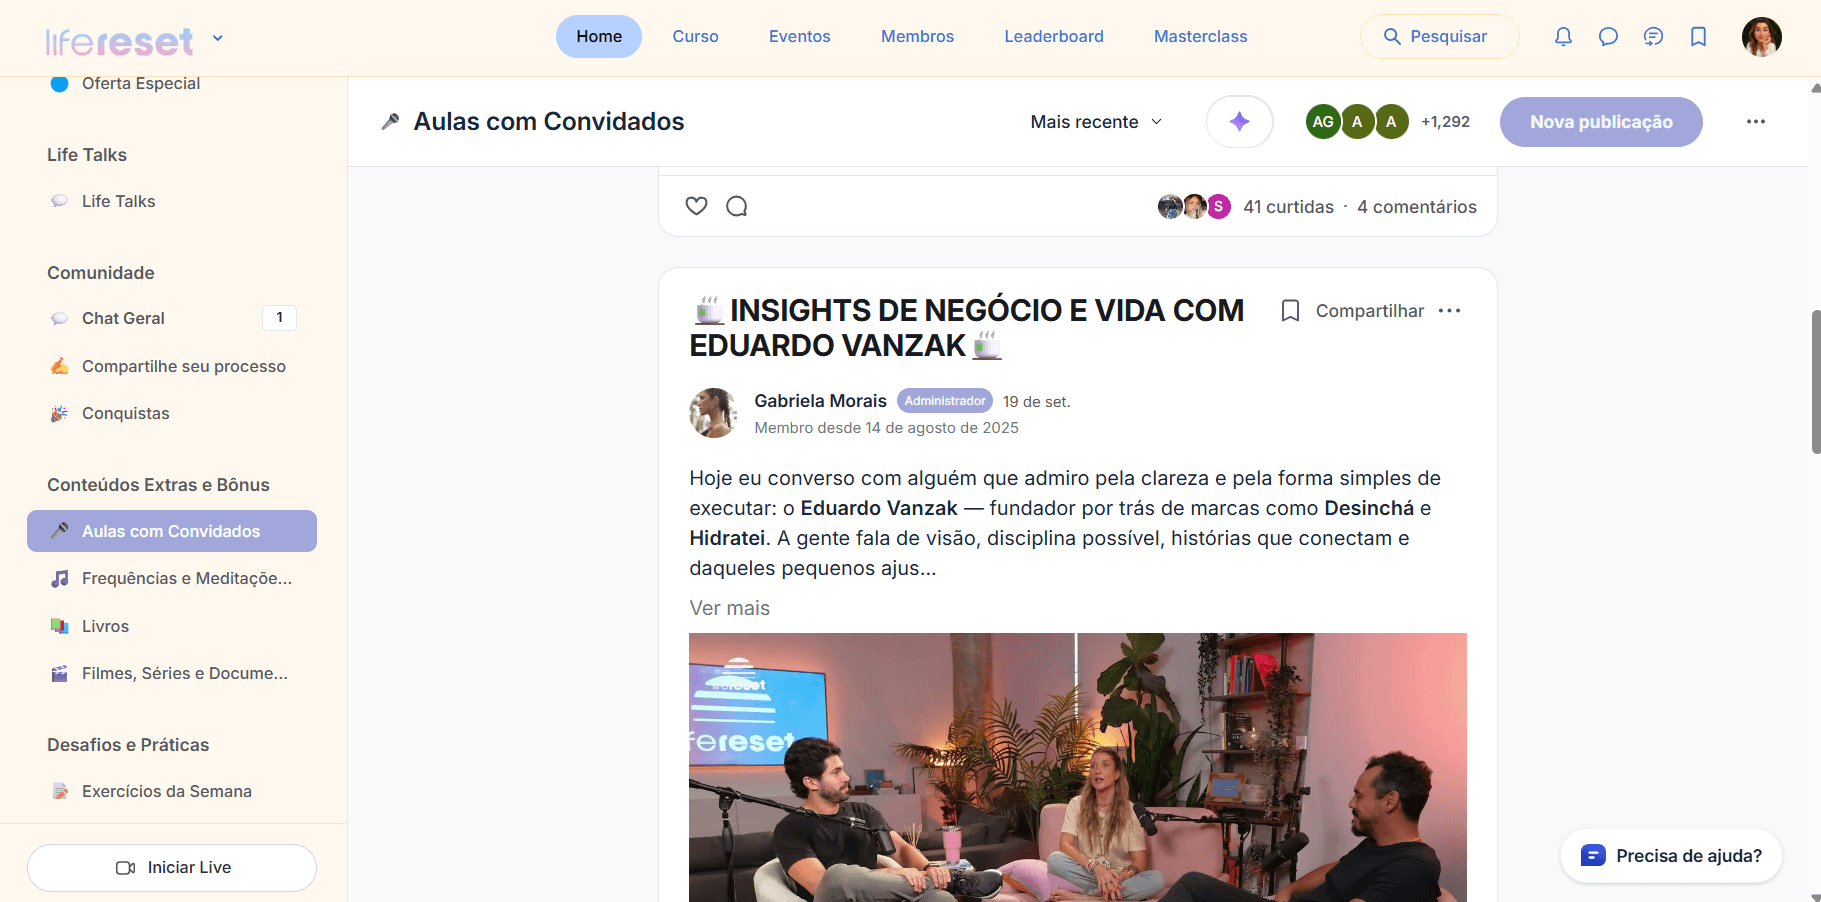Open Frequências e Meditações space
Image resolution: width=1821 pixels, height=902 pixels.
click(x=172, y=578)
